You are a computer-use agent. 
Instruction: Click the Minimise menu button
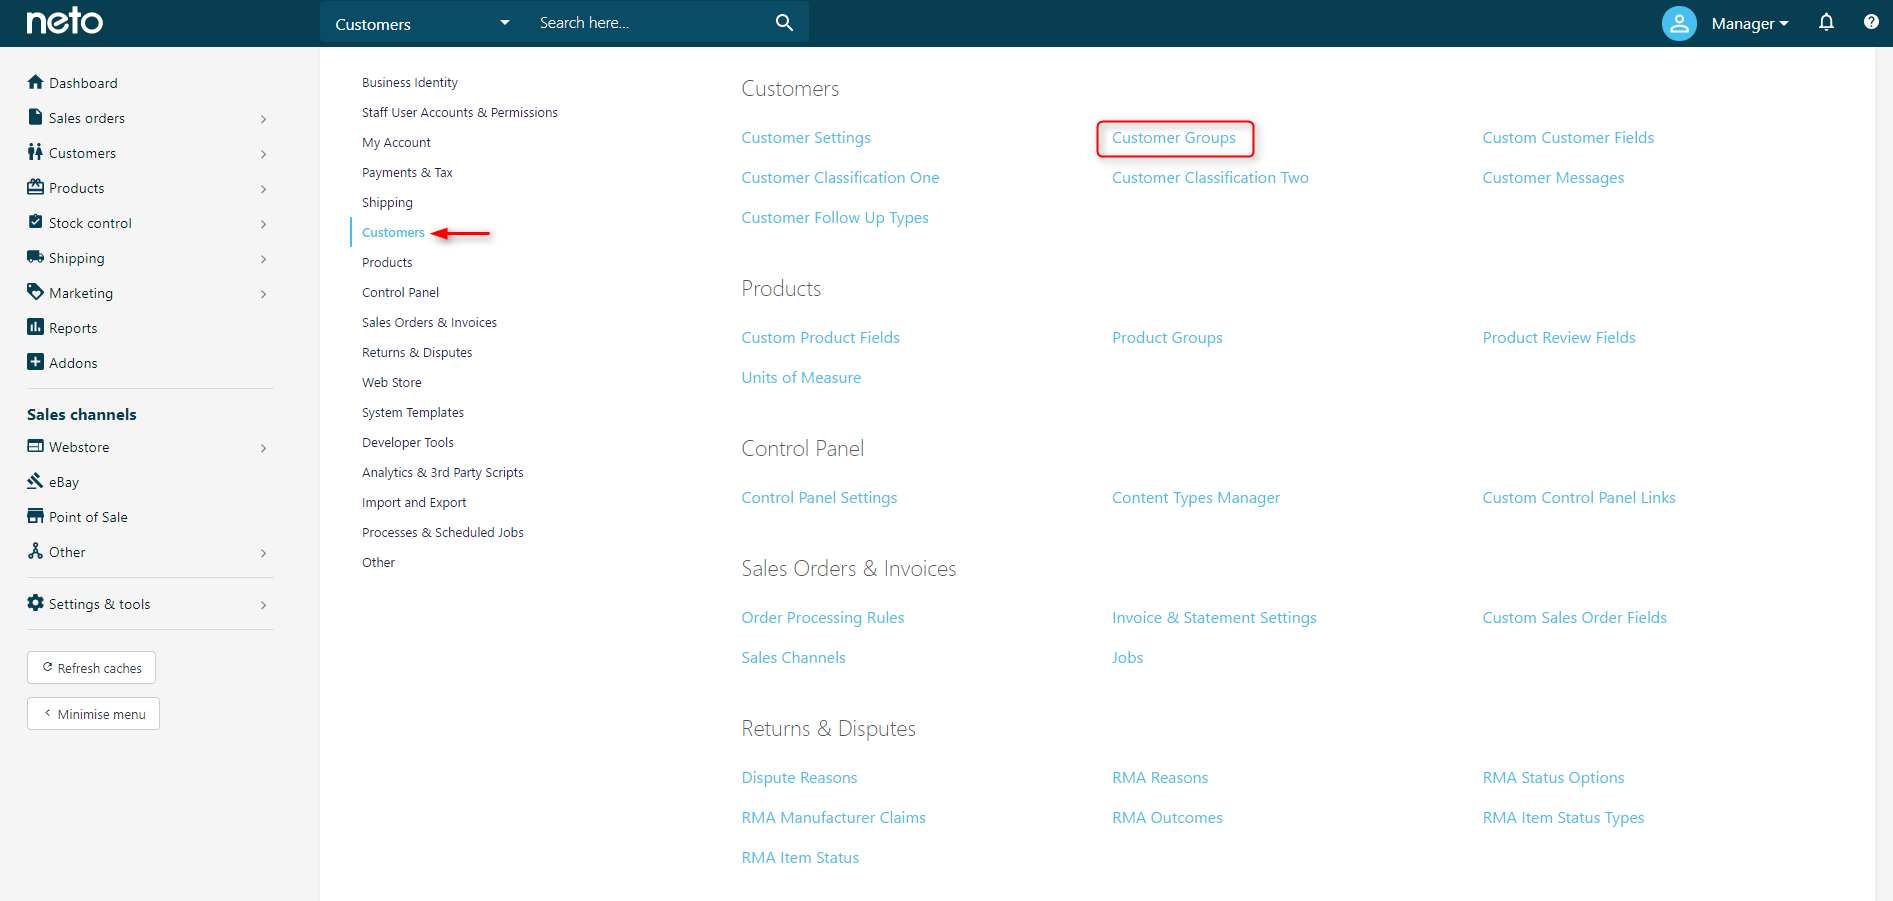[x=93, y=713]
